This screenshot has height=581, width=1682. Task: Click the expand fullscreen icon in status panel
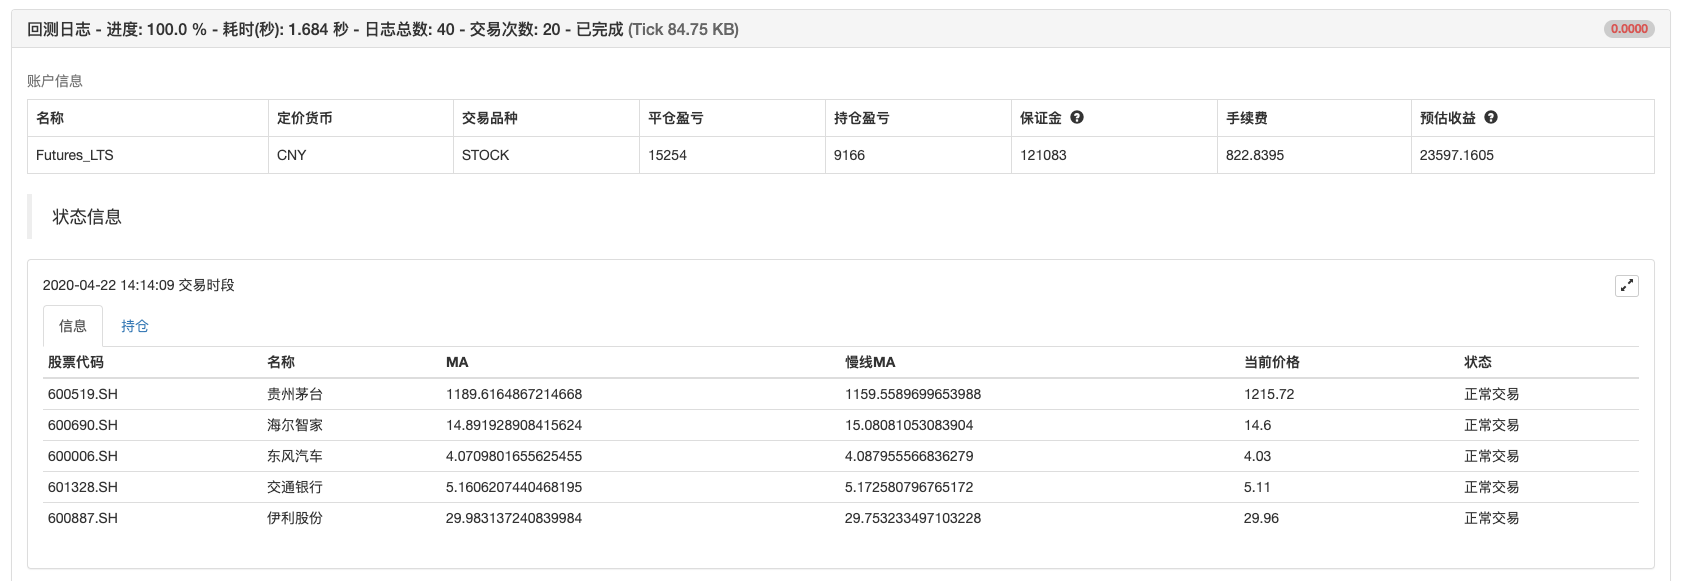pyautogui.click(x=1627, y=286)
